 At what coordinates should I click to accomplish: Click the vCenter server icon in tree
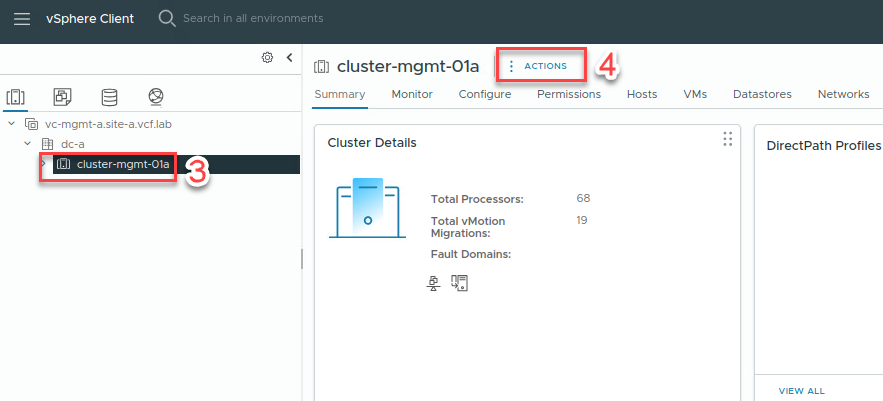click(x=32, y=124)
